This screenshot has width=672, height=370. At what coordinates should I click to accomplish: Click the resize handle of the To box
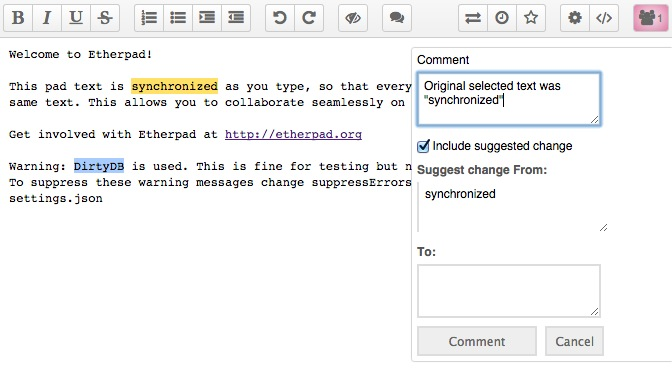[594, 311]
